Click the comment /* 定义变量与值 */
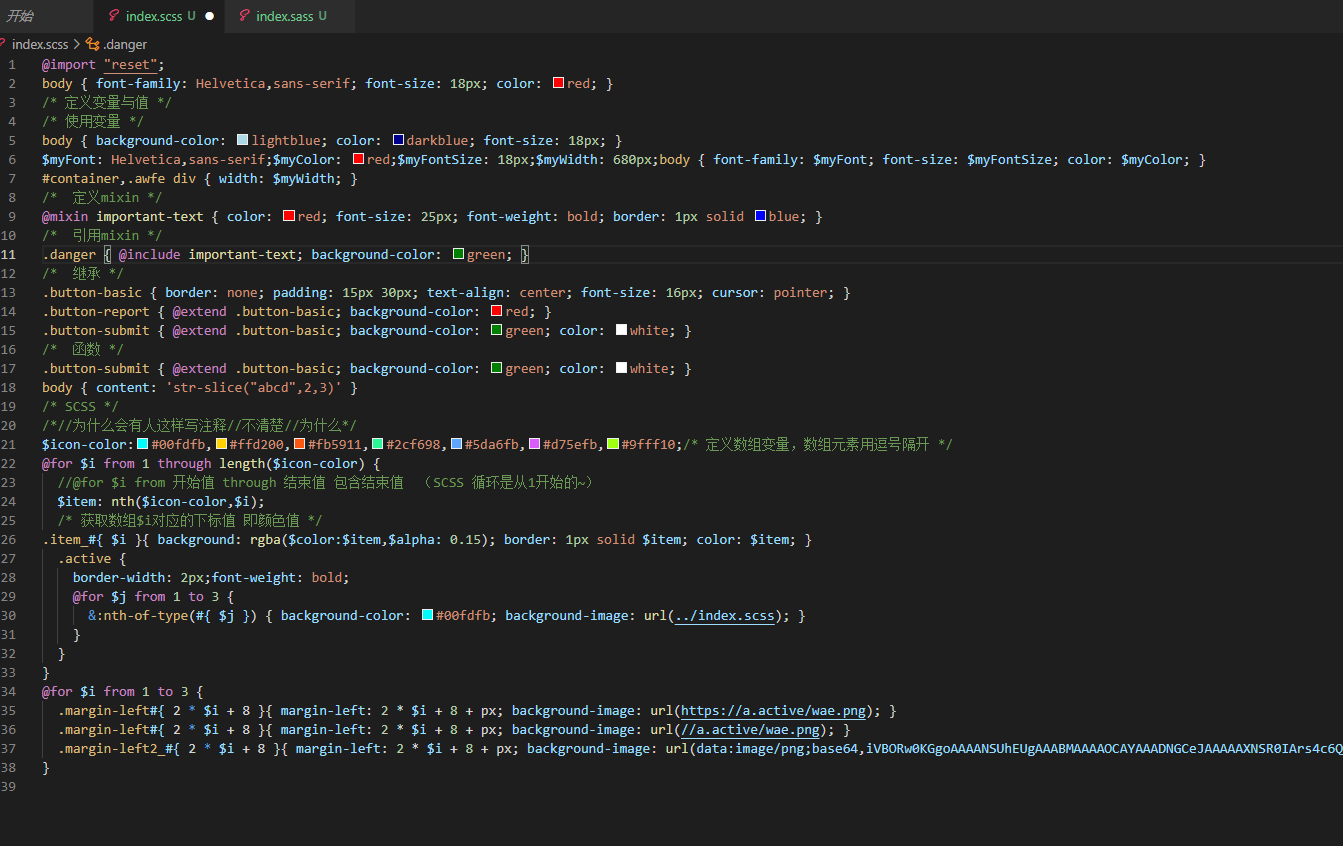The height and width of the screenshot is (846, 1343). (x=107, y=103)
